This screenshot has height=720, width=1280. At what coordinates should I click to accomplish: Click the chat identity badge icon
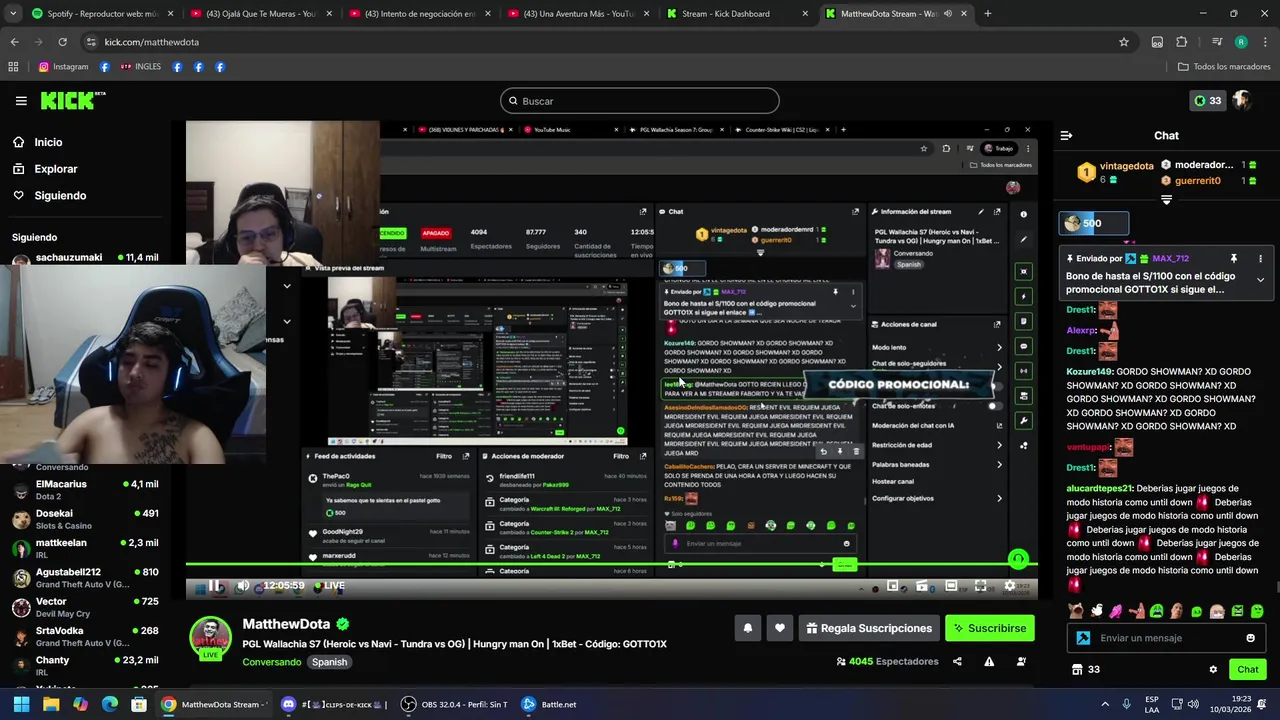point(1083,638)
